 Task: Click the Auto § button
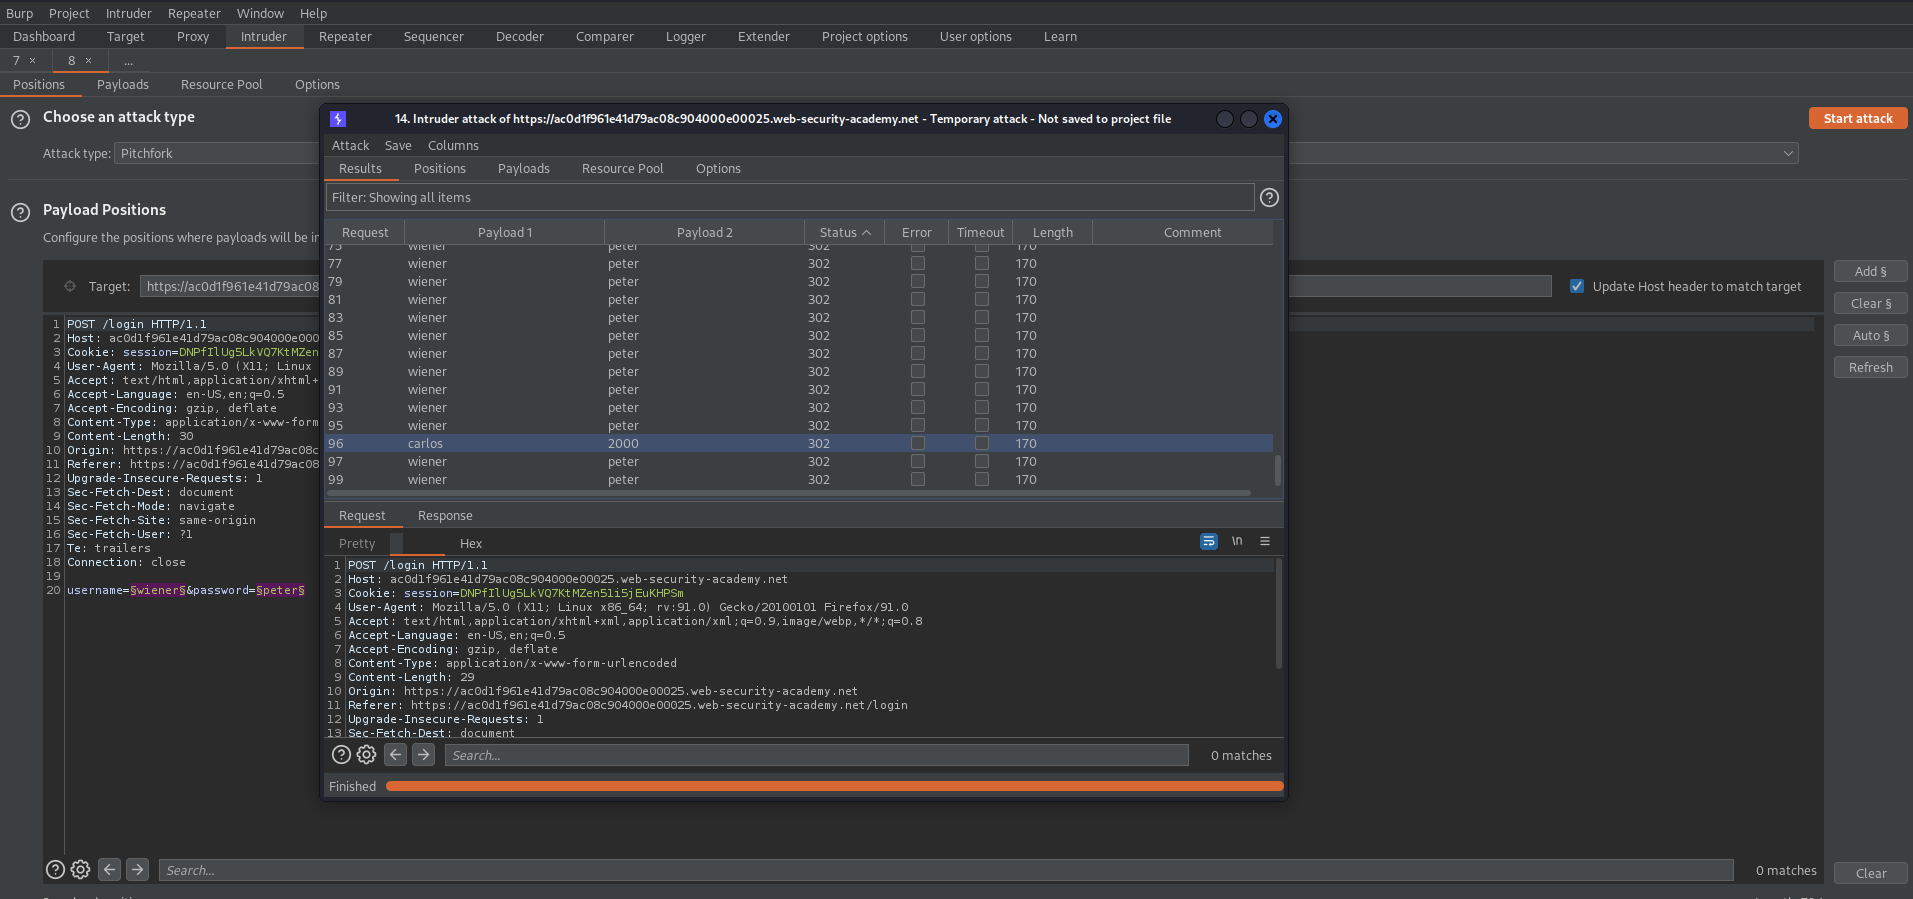[1870, 335]
